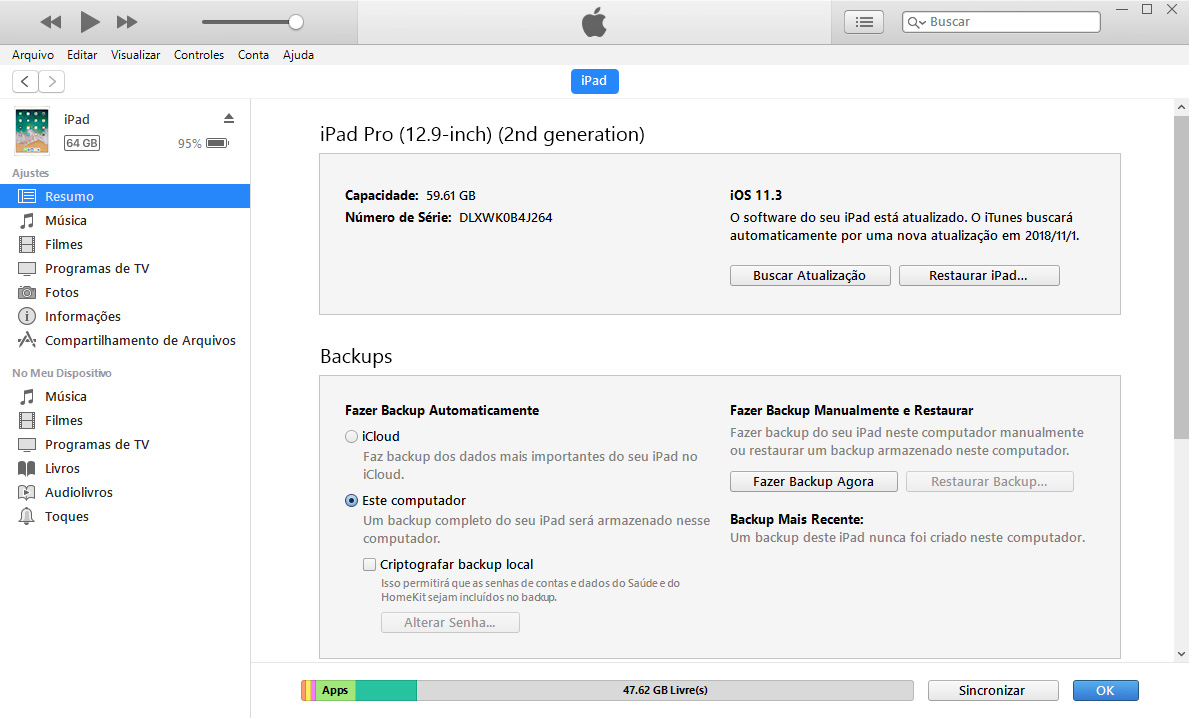Click the Capacidade label
Viewport: 1189px width, 718px height.
pos(381,196)
